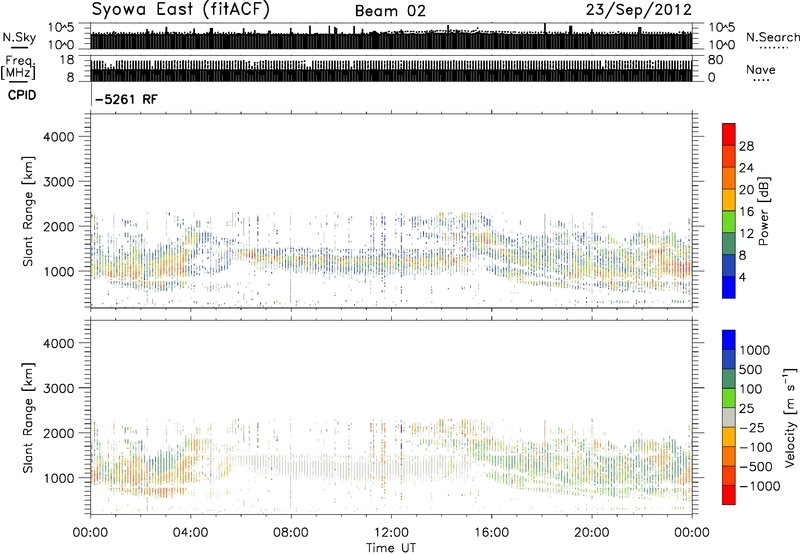The height and width of the screenshot is (554, 800).
Task: Click the date '23/Sep/2012'
Action: (638, 10)
